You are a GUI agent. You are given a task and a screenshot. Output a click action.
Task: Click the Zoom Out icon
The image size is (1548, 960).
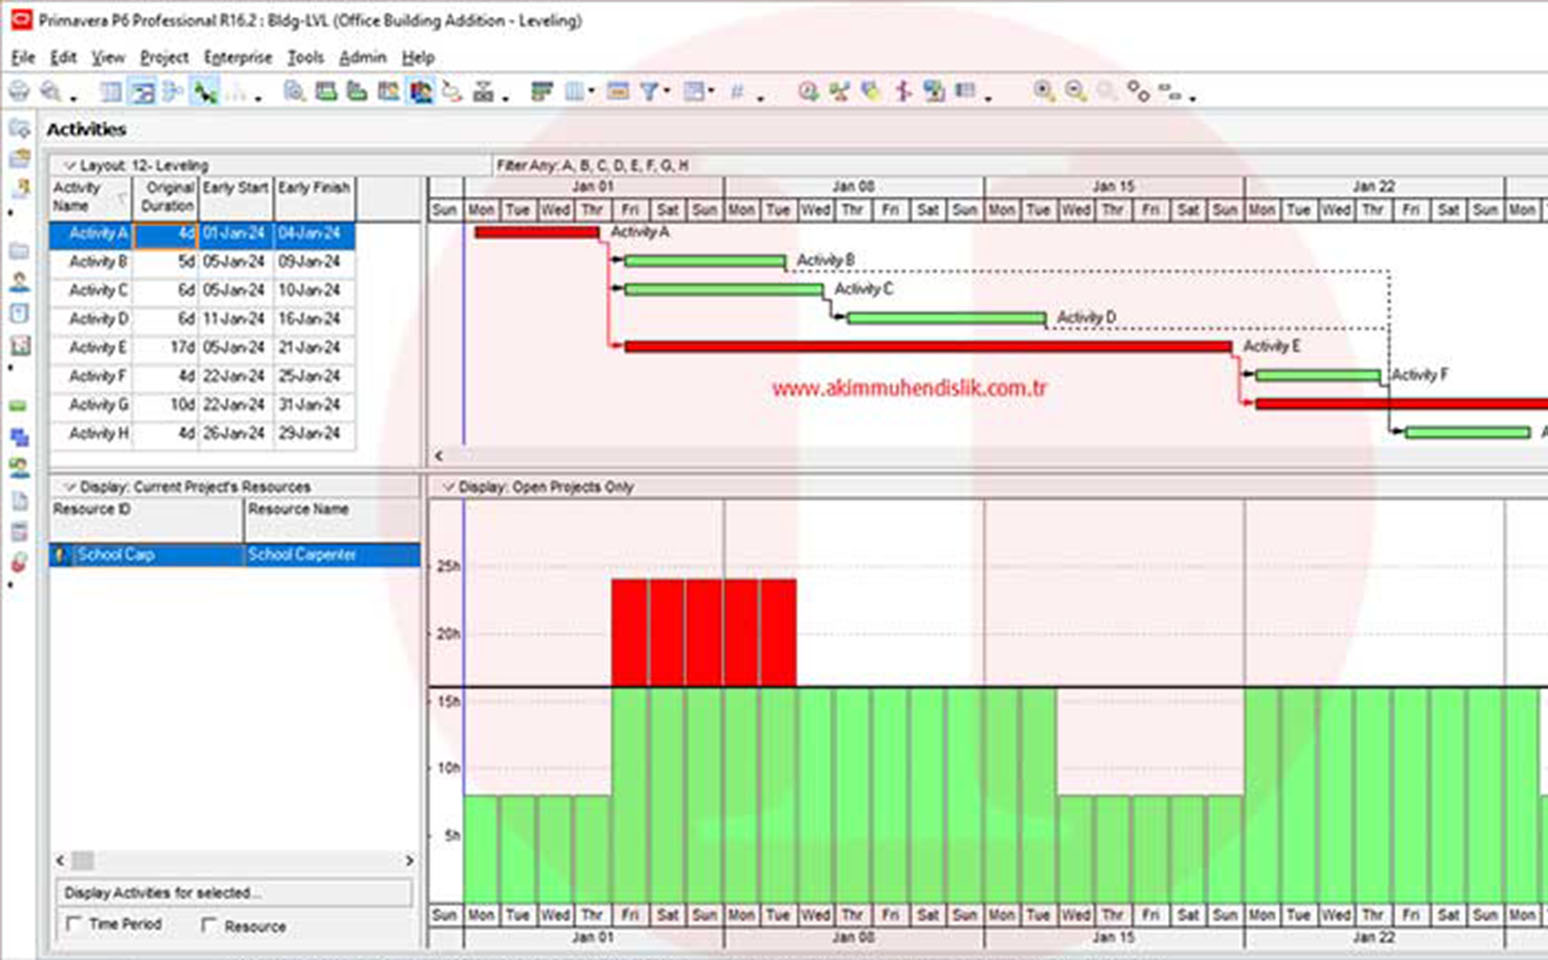point(1075,92)
